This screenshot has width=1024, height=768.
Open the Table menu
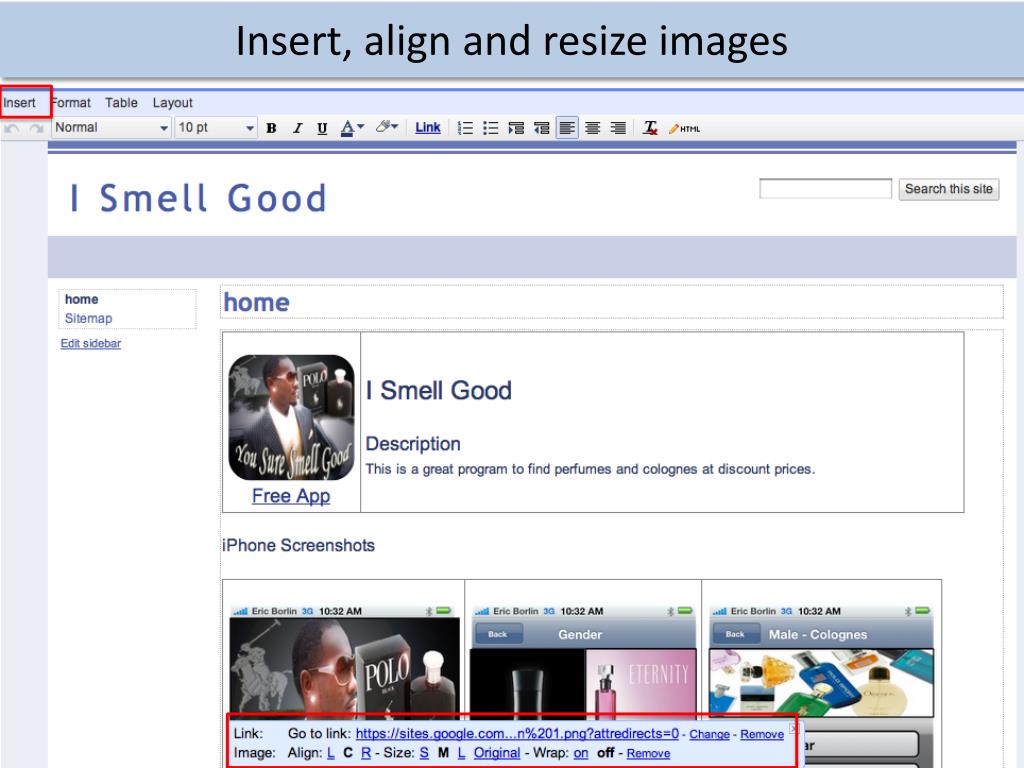(x=121, y=103)
